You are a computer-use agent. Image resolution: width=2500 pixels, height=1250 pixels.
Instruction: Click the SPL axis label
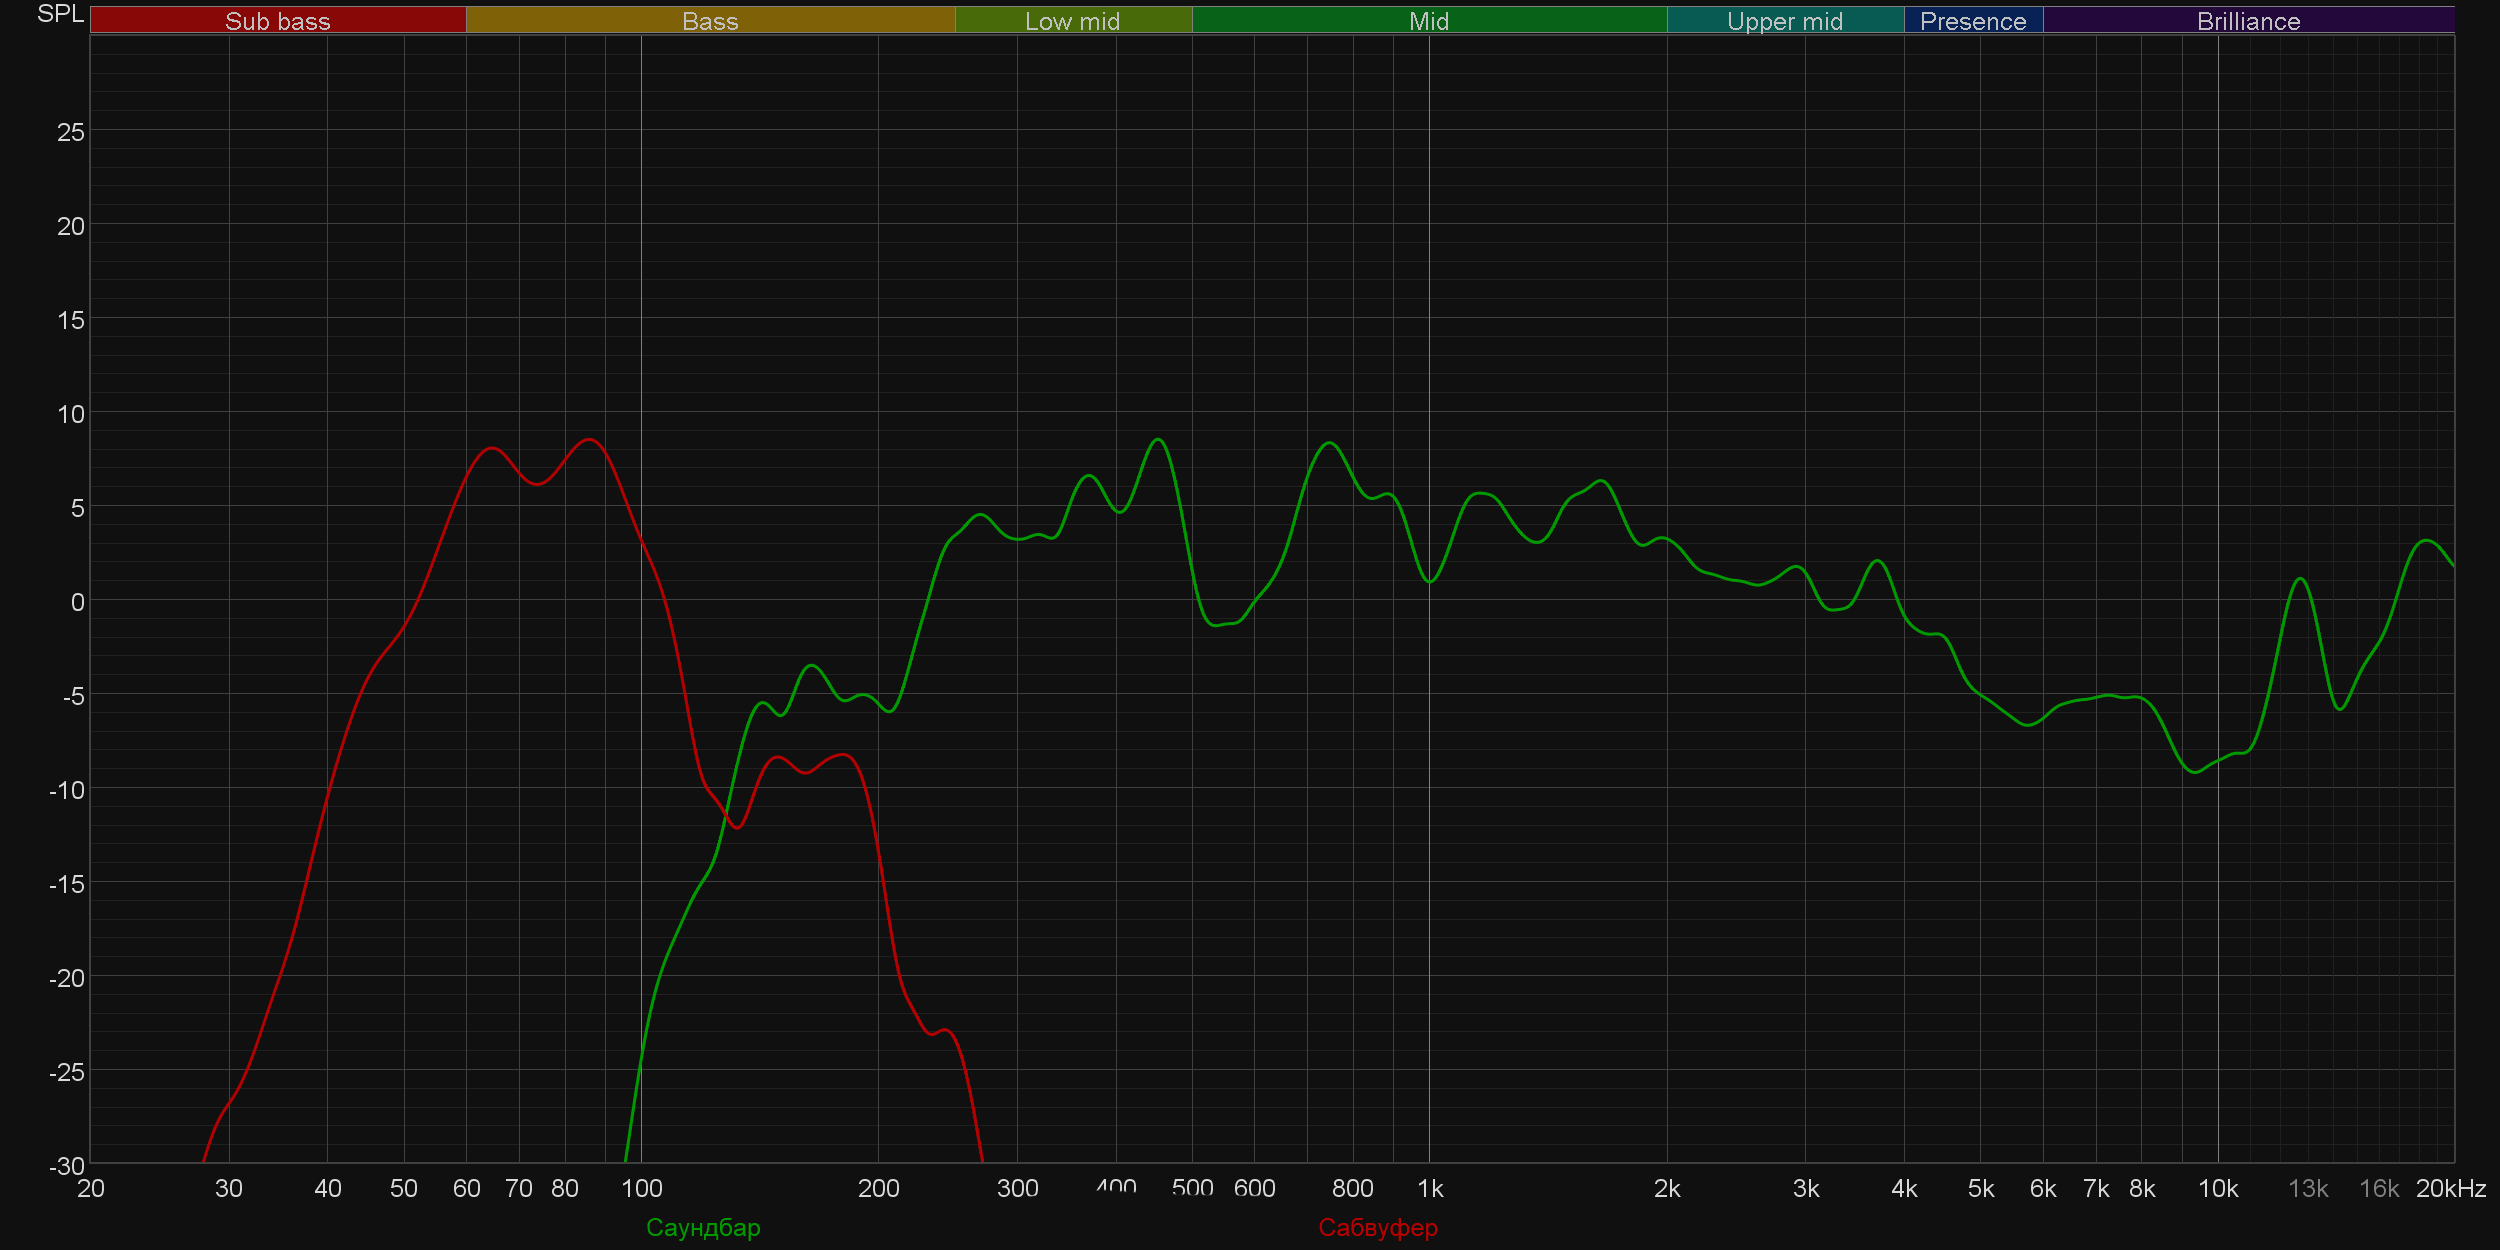point(60,14)
